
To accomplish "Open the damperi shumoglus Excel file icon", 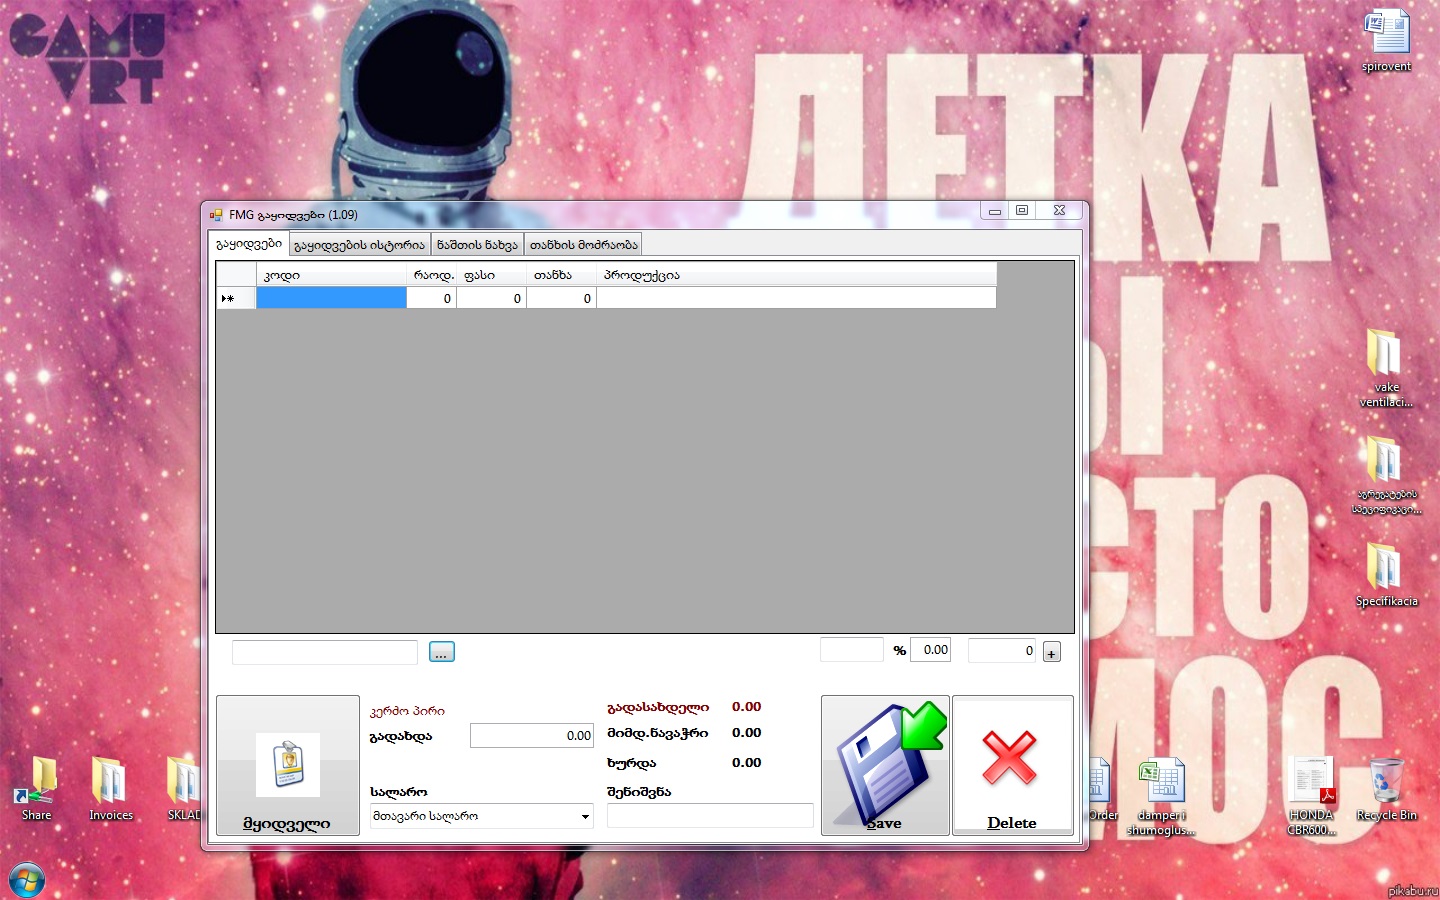I will [1161, 785].
